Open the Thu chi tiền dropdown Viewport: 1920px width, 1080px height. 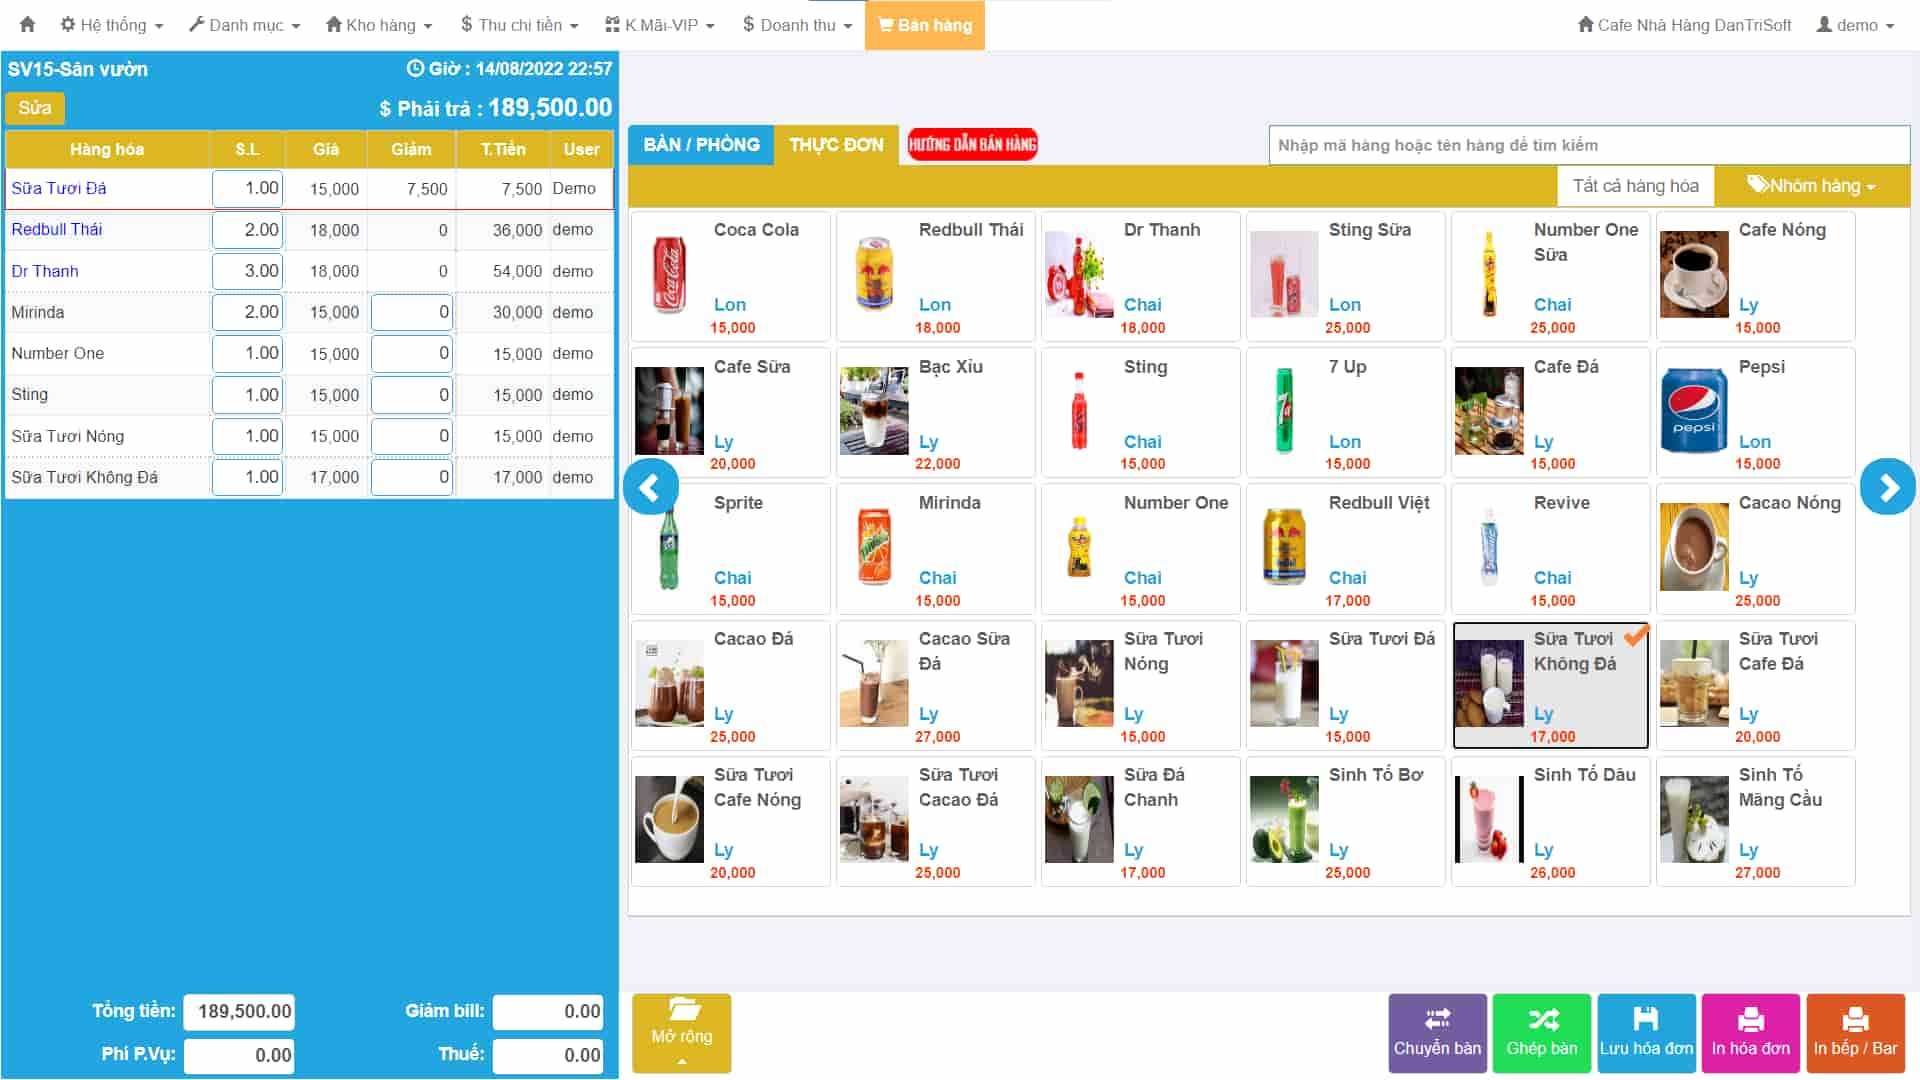click(x=519, y=25)
